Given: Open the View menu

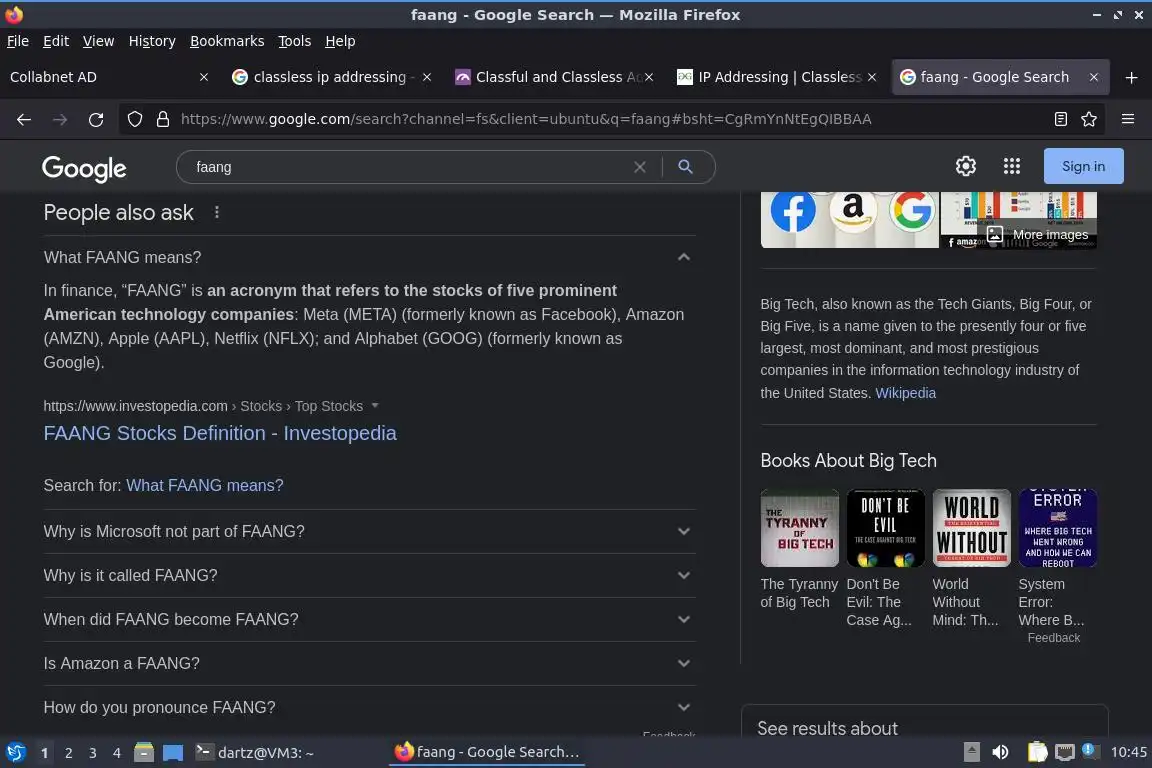Looking at the screenshot, I should [x=98, y=41].
